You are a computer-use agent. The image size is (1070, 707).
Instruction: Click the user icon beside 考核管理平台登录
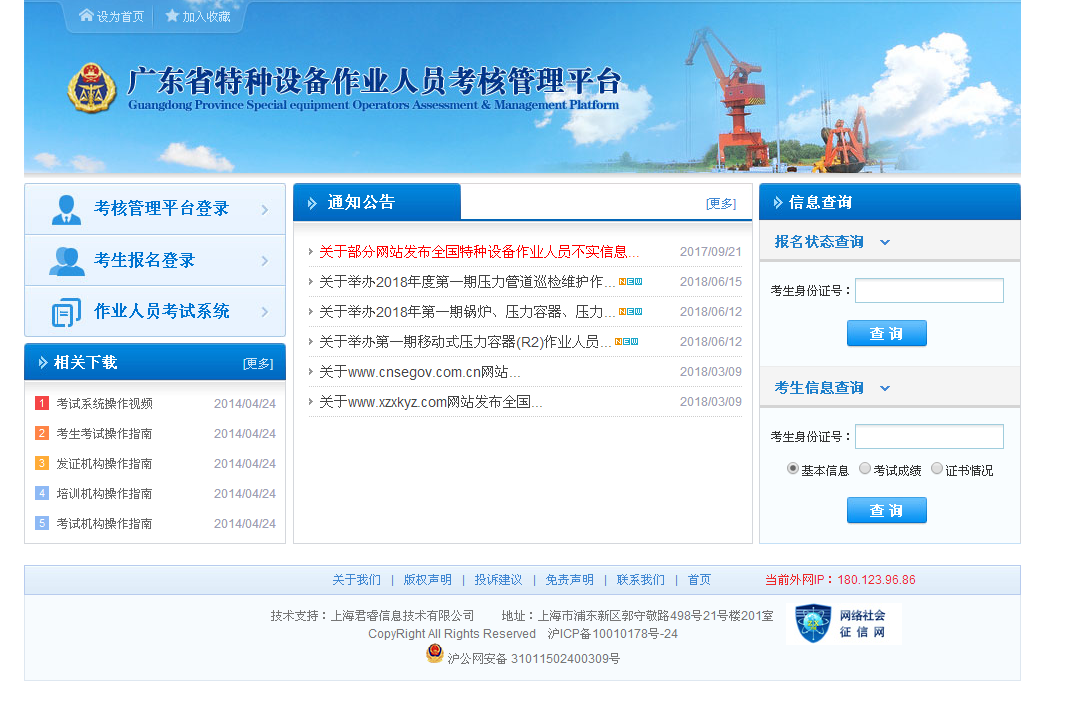[x=67, y=209]
